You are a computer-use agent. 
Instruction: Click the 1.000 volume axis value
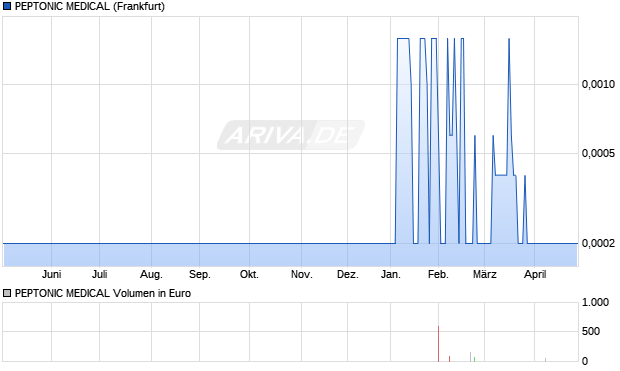595,303
